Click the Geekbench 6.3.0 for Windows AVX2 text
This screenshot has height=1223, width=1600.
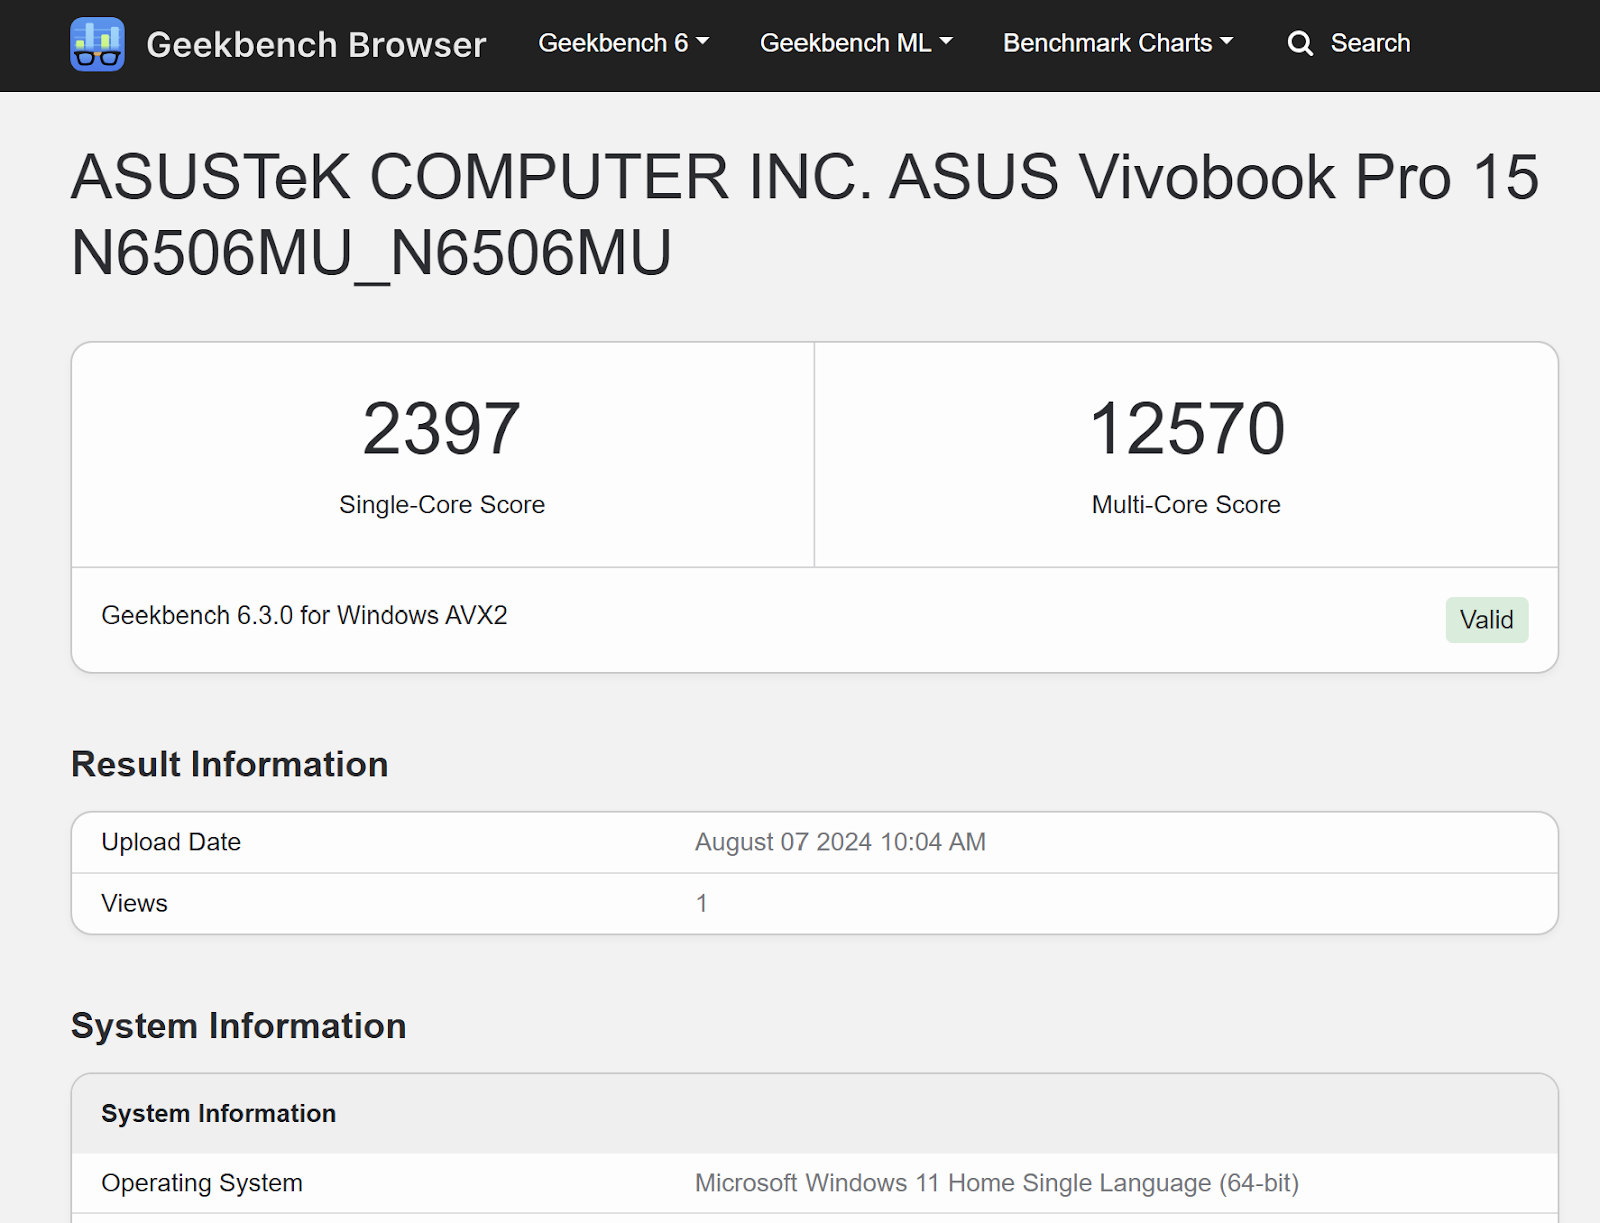coord(304,615)
